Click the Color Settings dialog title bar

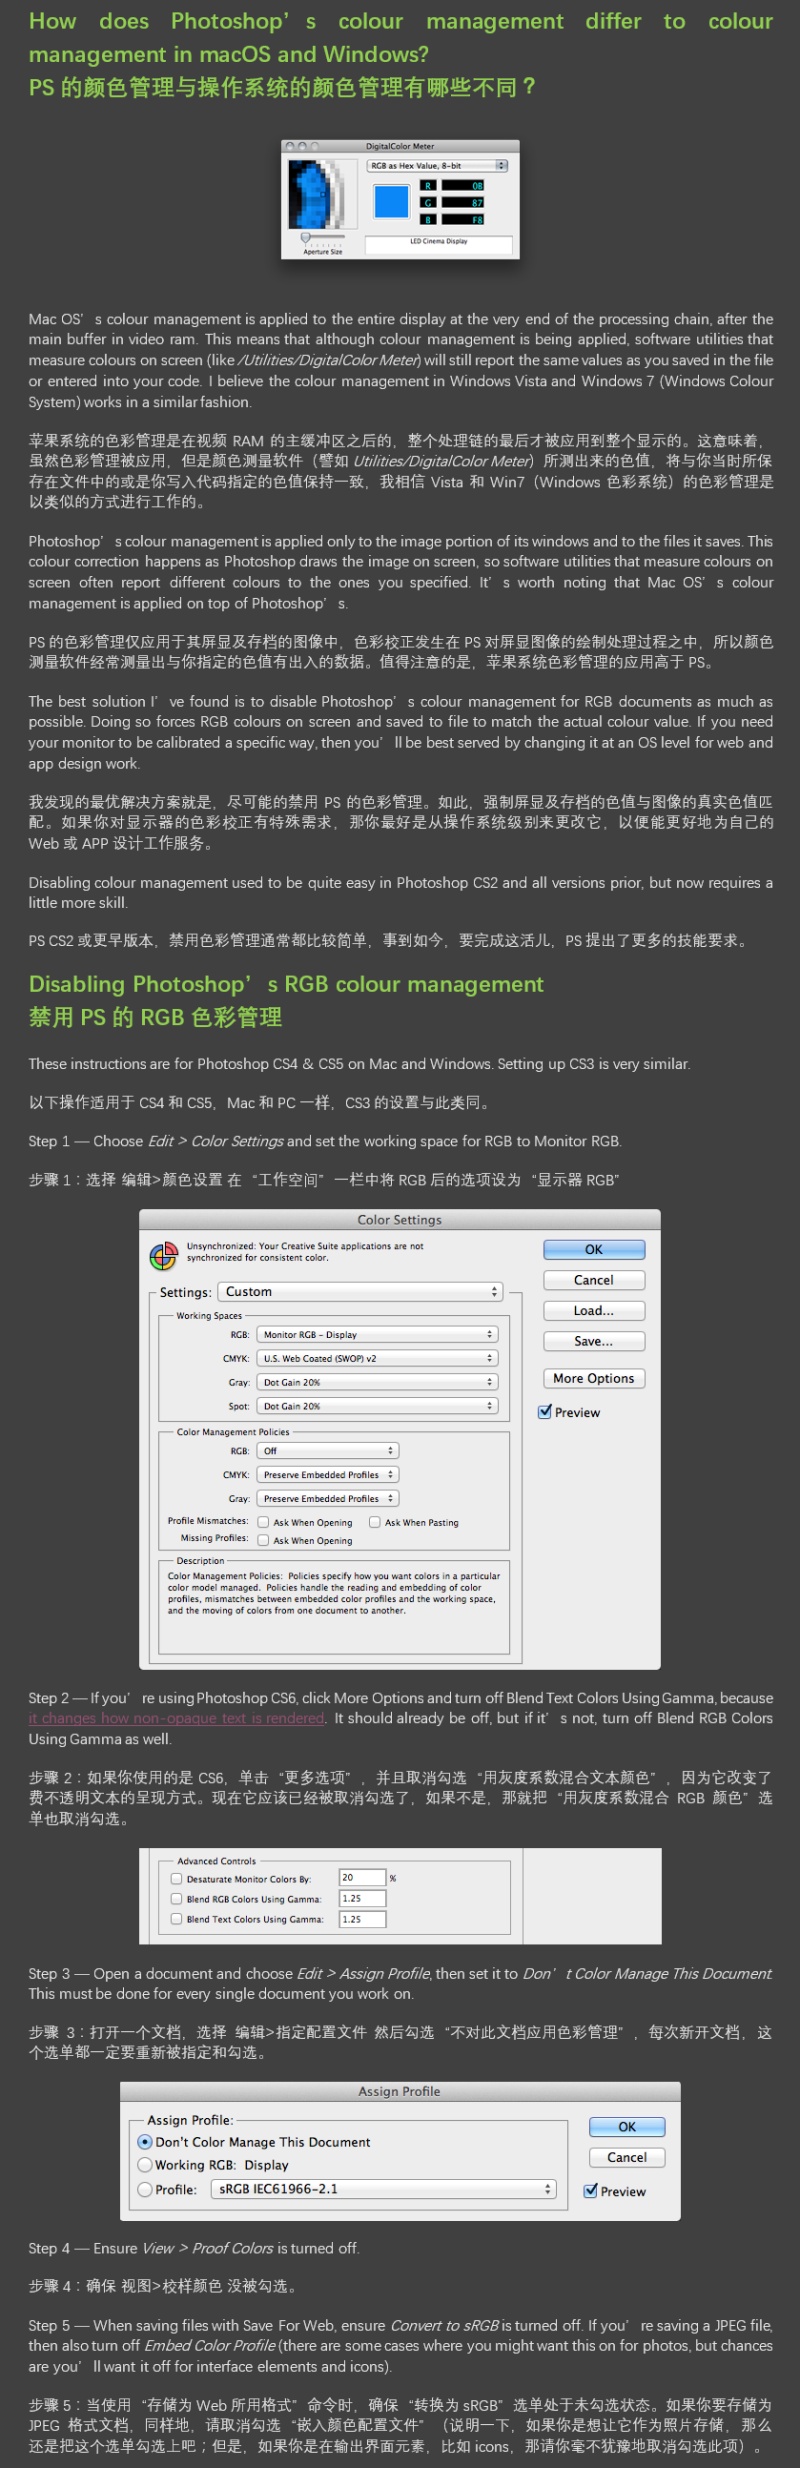coord(400,1220)
